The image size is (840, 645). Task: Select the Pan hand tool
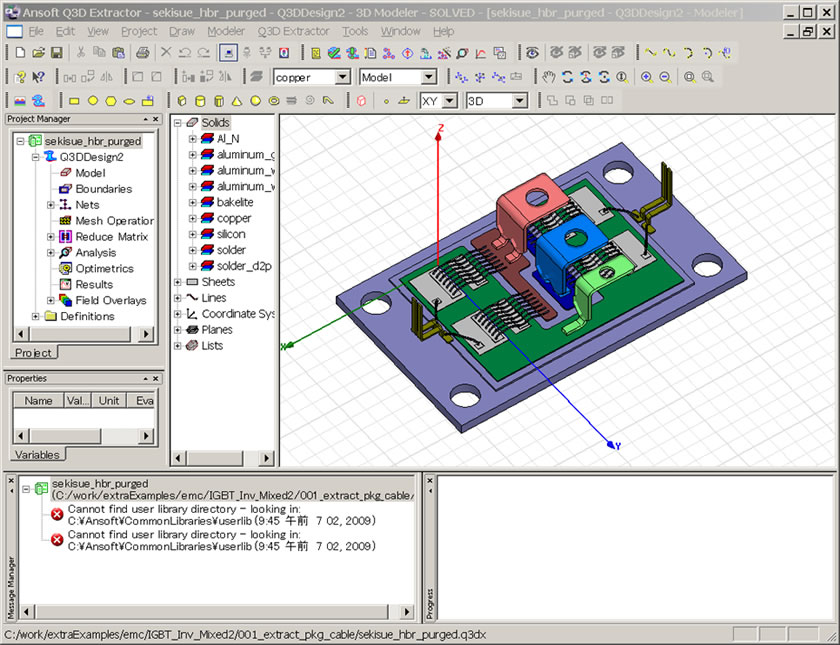(x=548, y=77)
